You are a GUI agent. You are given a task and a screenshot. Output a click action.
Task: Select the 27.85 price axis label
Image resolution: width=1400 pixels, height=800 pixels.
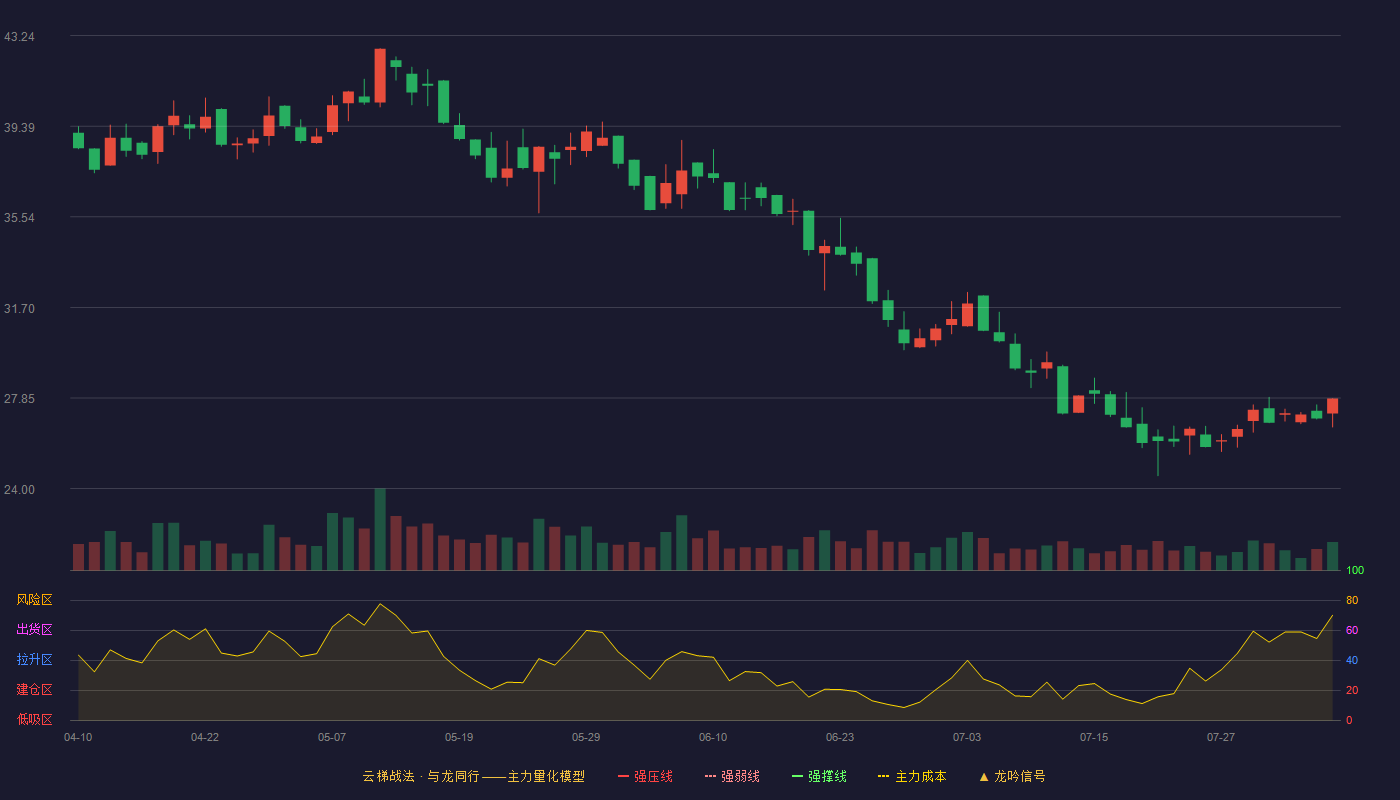click(19, 398)
